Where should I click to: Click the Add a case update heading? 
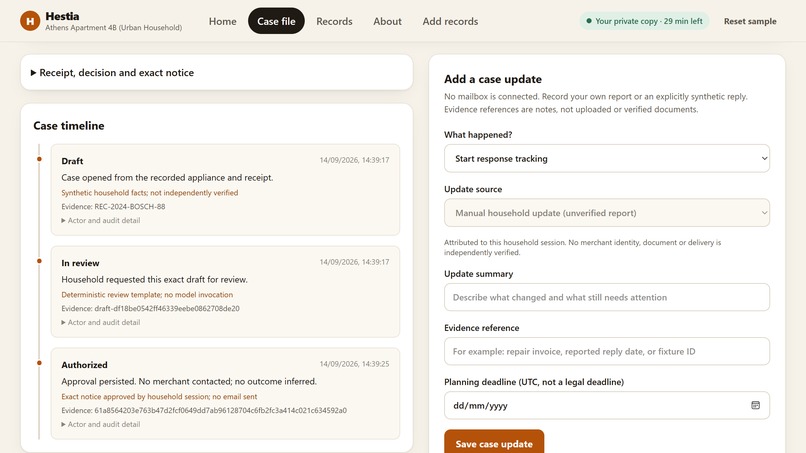493,79
